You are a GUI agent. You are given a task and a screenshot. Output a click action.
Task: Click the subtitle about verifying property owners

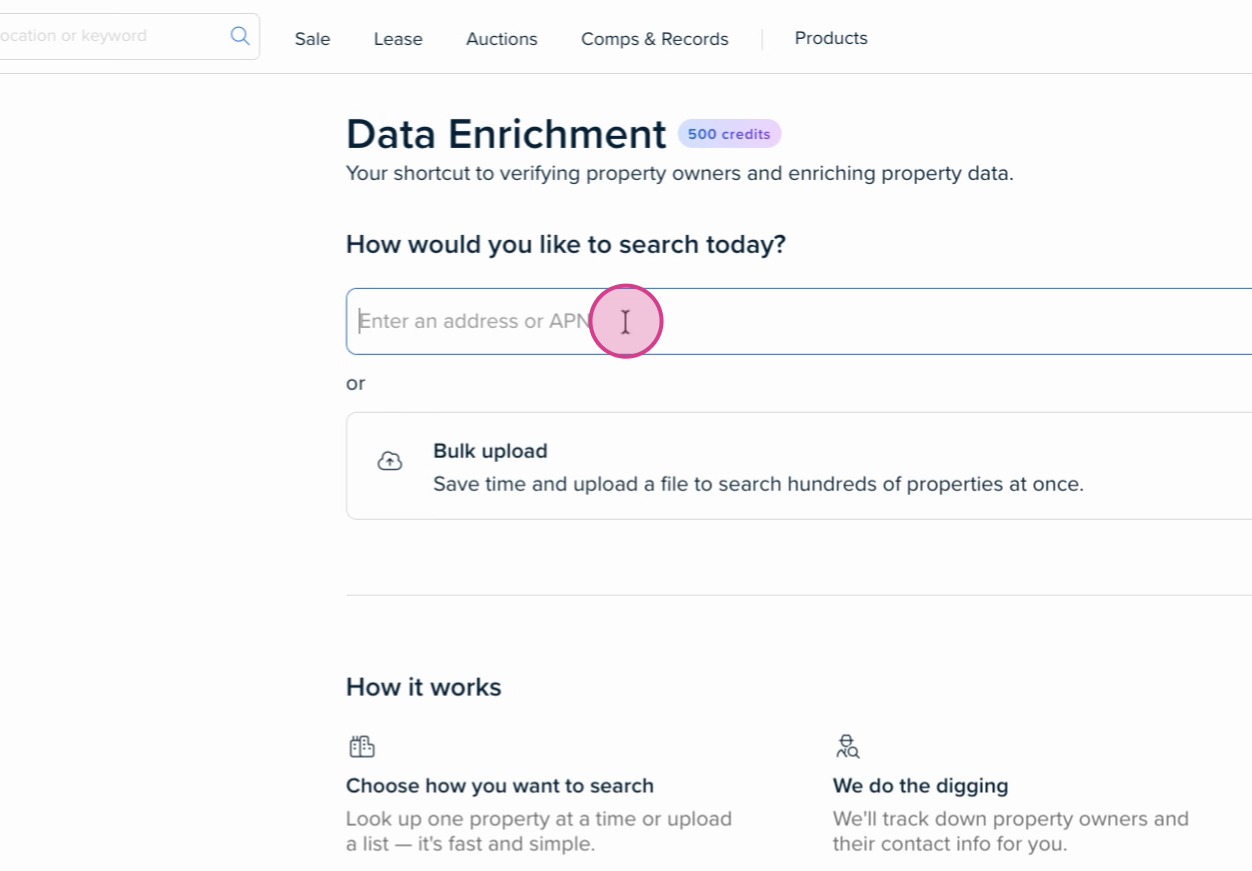click(x=679, y=173)
